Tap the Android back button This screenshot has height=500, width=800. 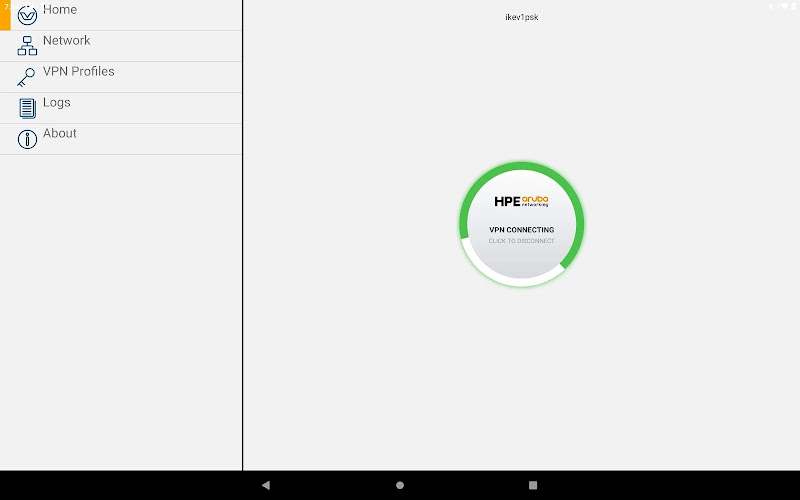[x=266, y=485]
